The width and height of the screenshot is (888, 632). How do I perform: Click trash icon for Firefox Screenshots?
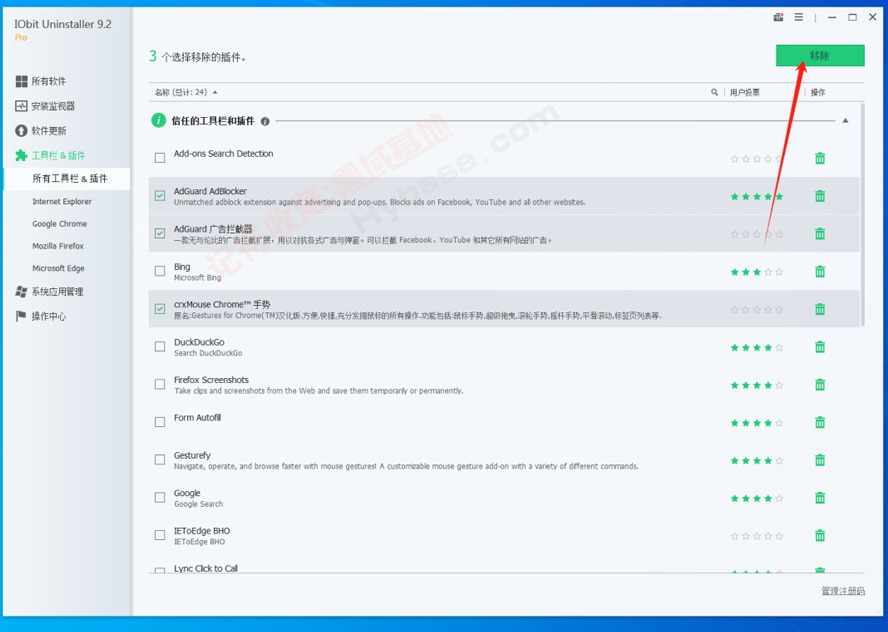click(x=820, y=385)
